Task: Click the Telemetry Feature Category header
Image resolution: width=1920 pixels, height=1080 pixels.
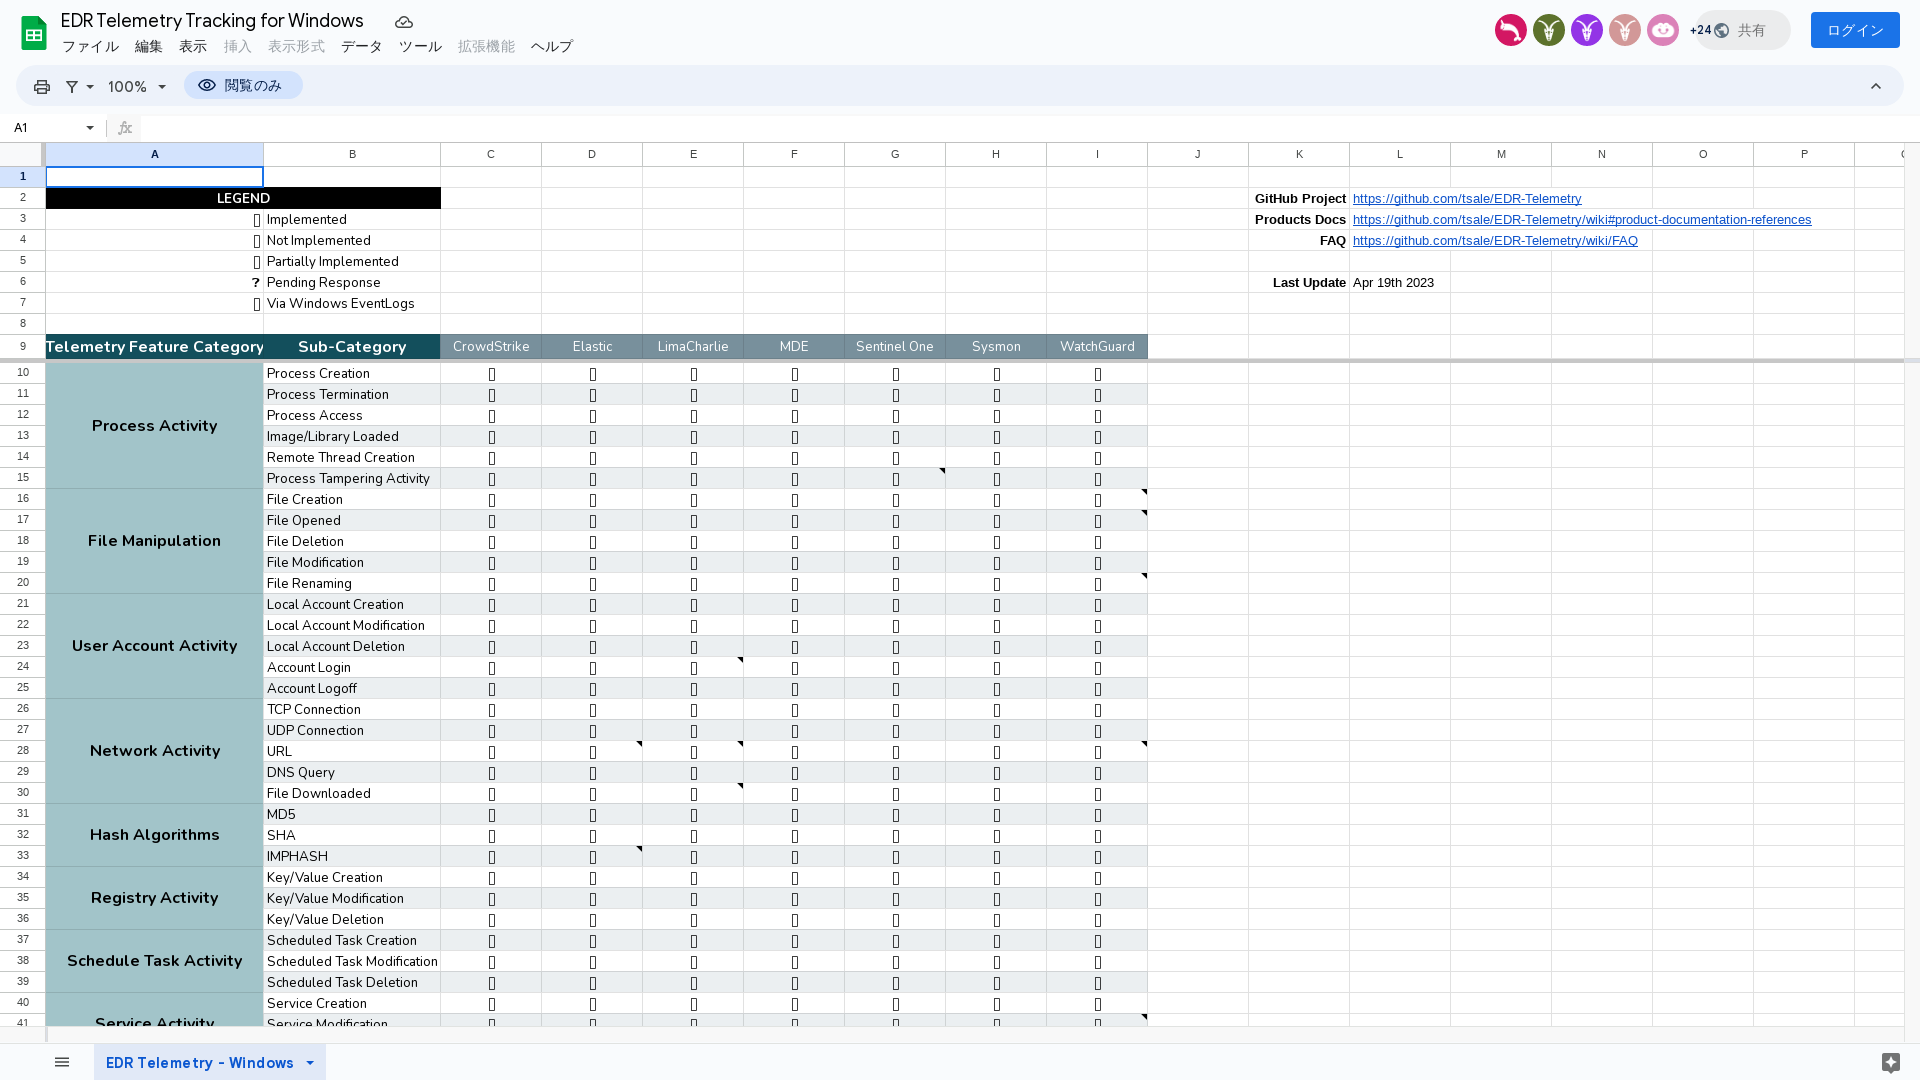Action: 154,347
